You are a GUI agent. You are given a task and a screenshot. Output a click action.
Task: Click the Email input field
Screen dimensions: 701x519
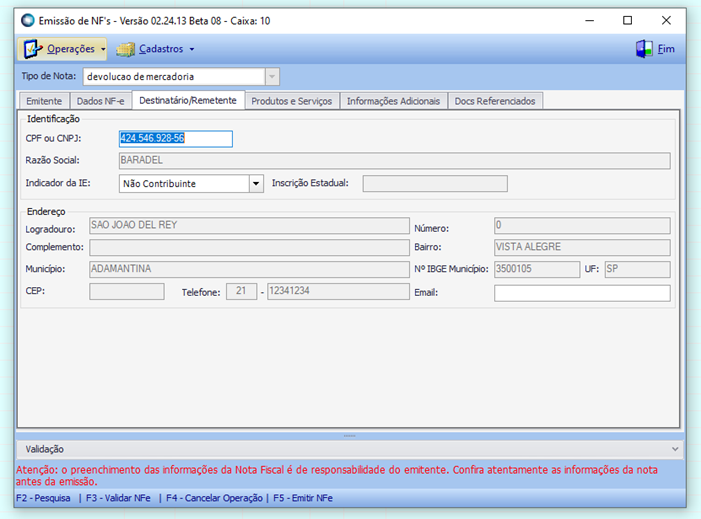point(582,293)
